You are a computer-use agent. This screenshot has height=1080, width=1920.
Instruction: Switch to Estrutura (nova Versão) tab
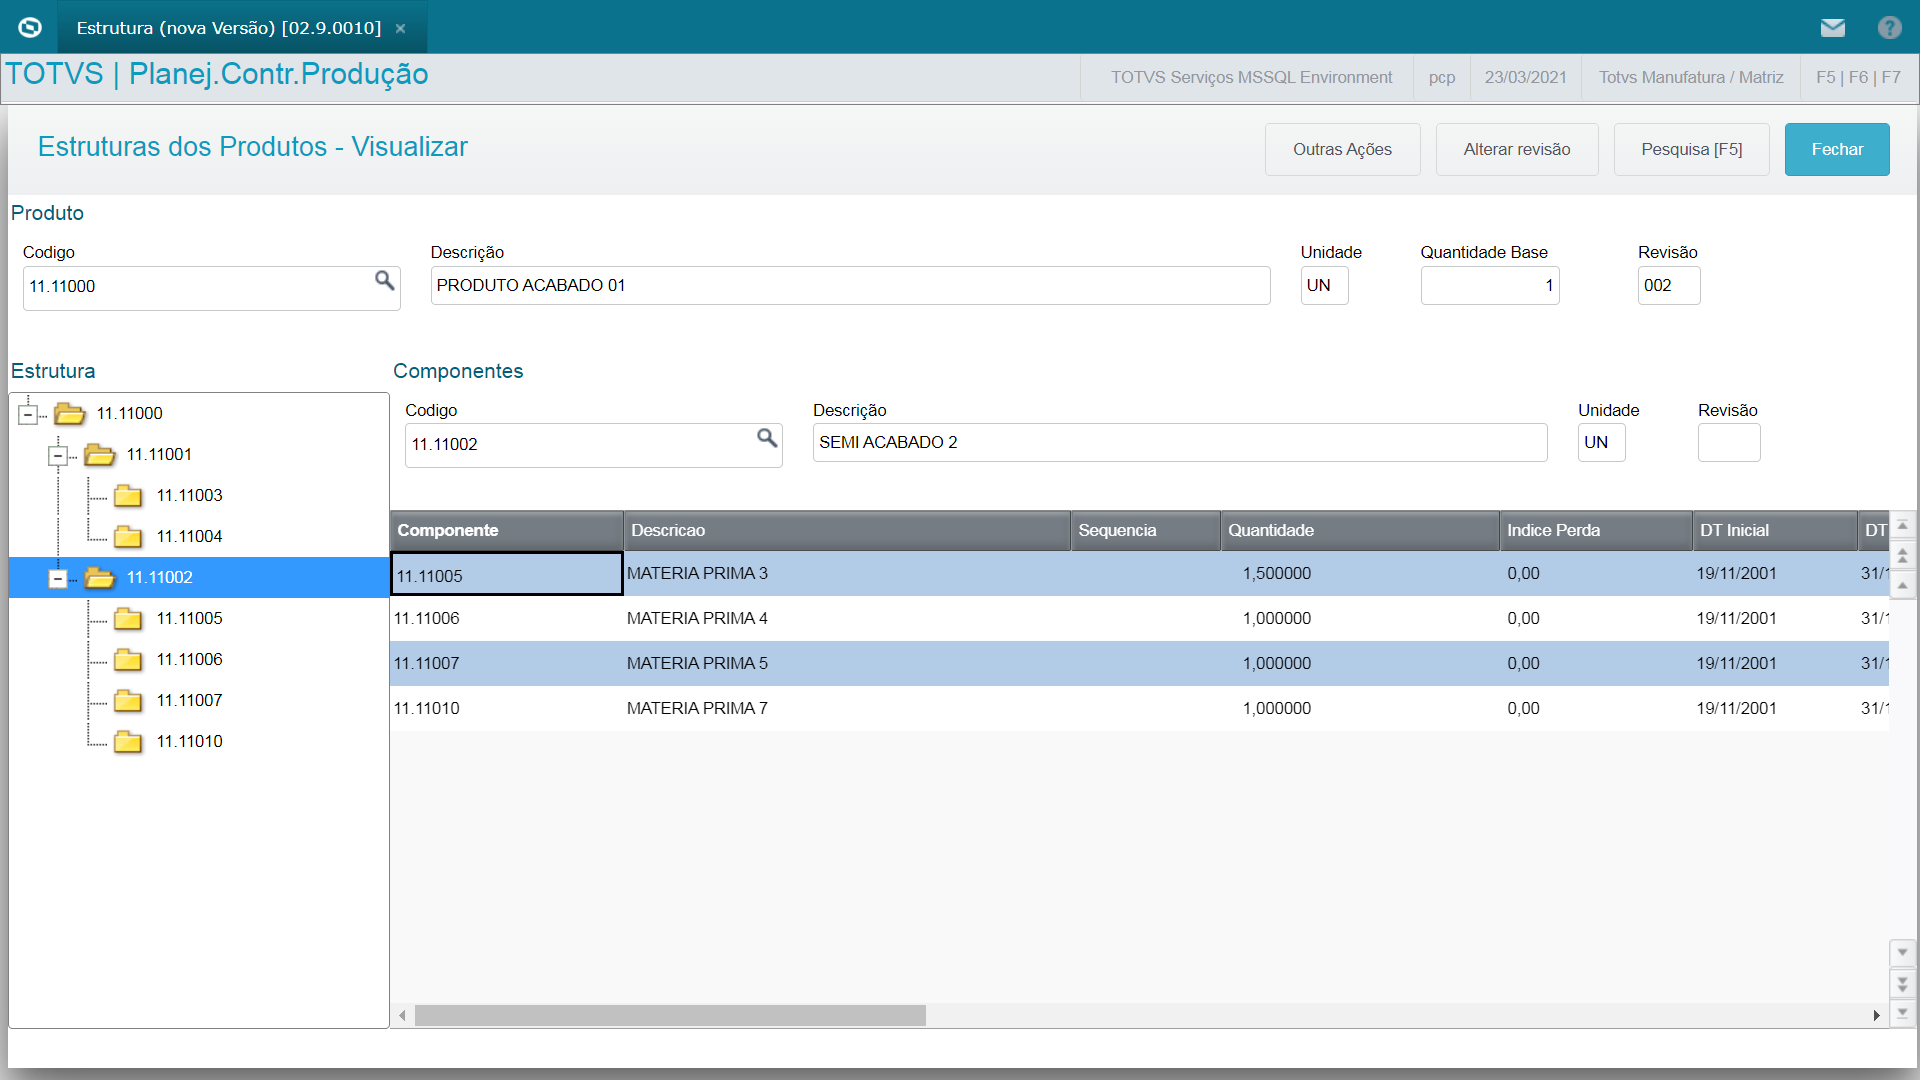click(228, 28)
